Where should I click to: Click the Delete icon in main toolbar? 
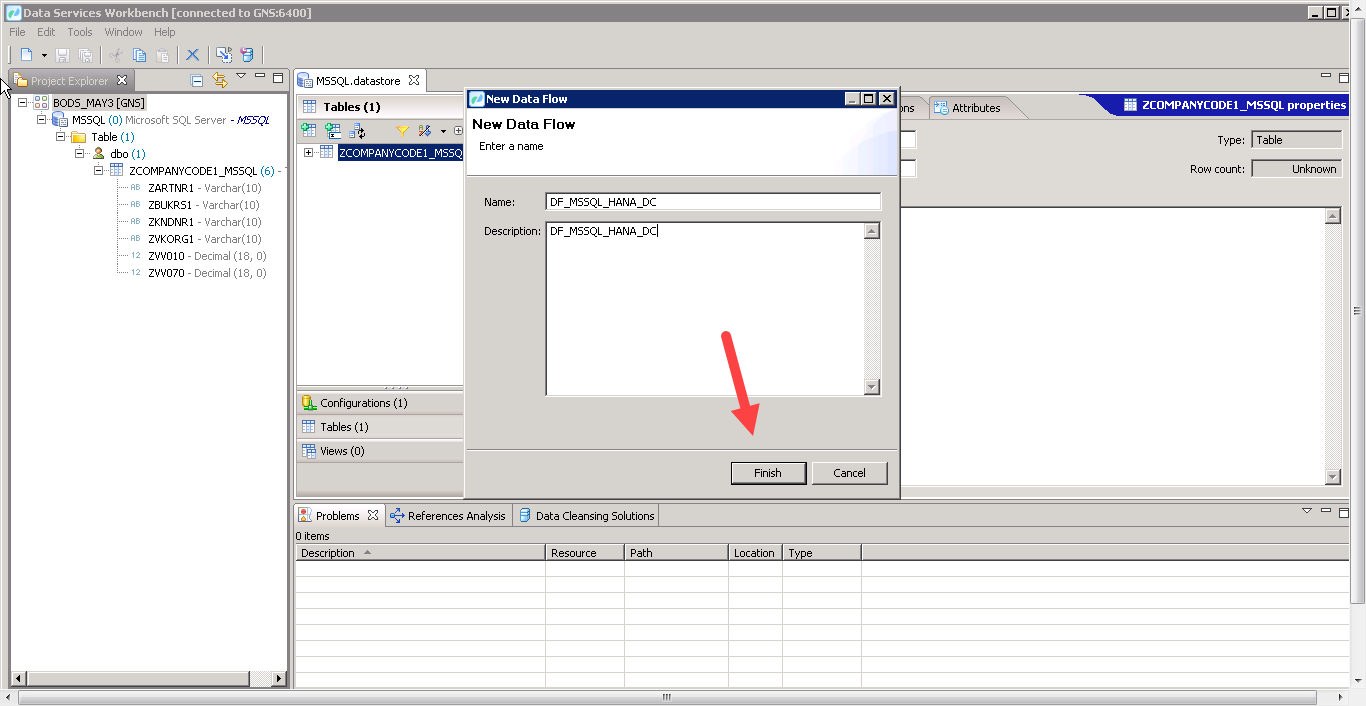tap(193, 55)
